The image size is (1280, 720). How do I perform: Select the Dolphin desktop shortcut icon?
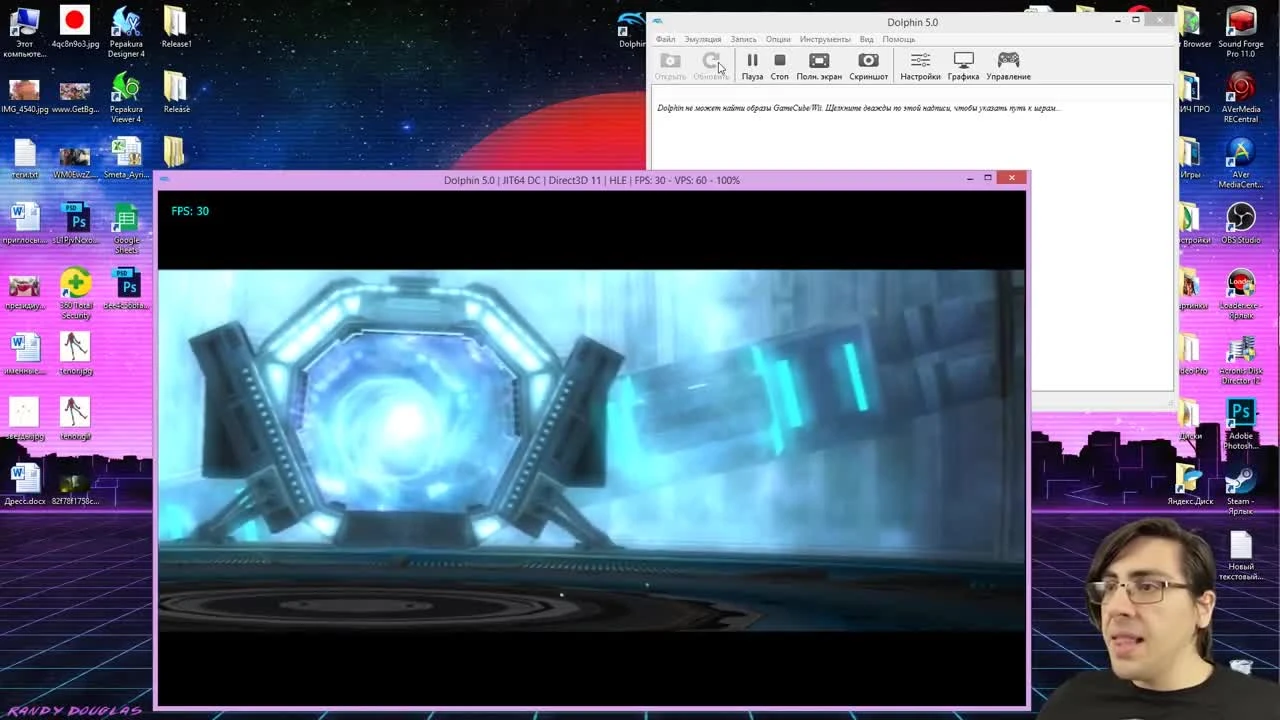(x=632, y=28)
